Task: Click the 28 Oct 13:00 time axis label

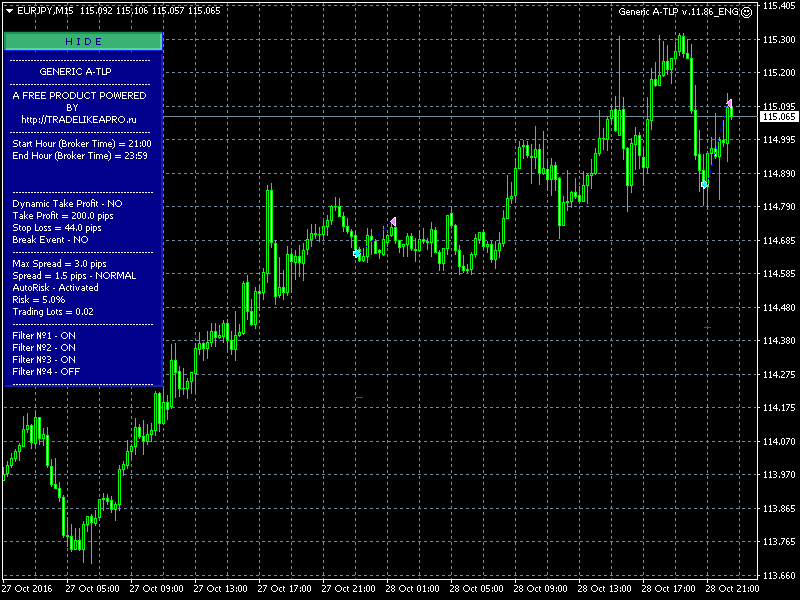Action: pos(605,589)
